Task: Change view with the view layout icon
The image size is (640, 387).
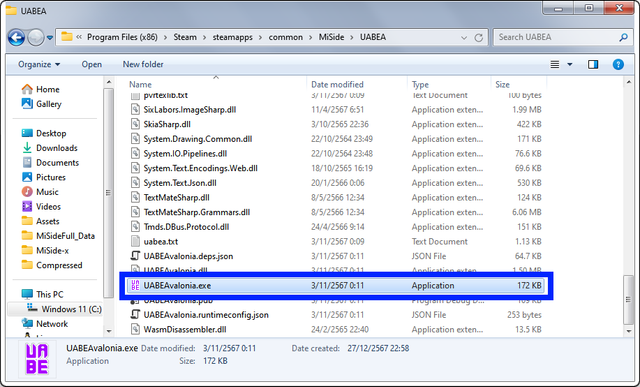Action: 555,64
